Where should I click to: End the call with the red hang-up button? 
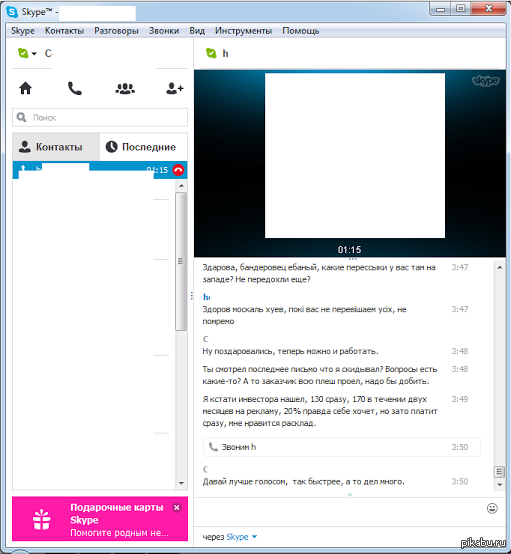click(178, 170)
